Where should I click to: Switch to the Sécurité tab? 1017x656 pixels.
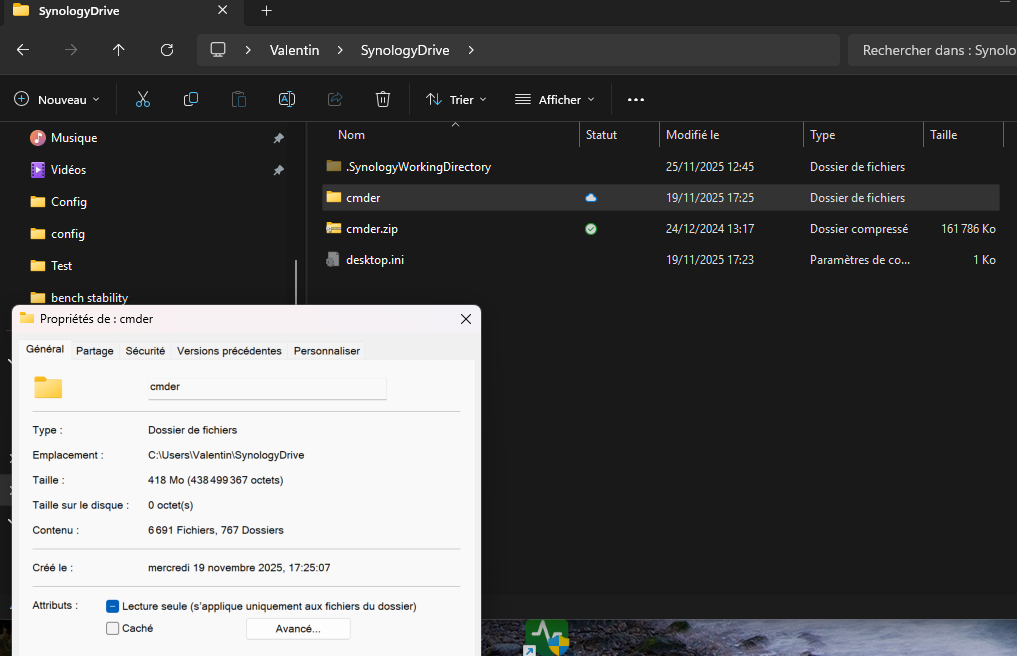click(145, 351)
